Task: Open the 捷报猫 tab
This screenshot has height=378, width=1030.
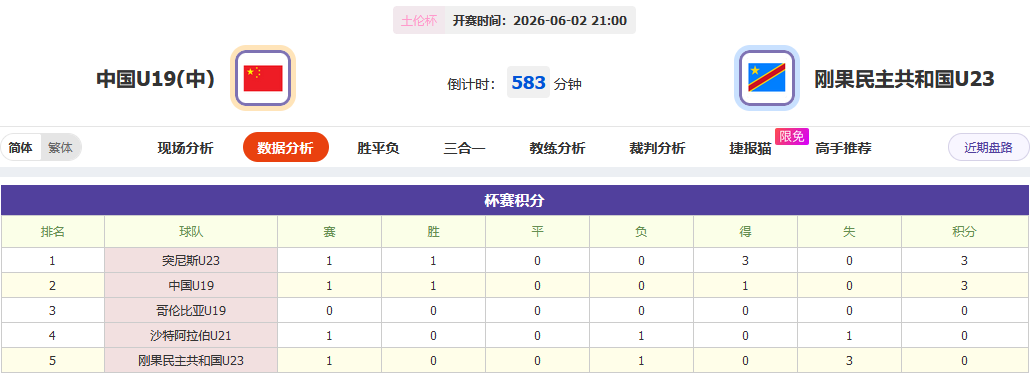Action: coord(750,148)
